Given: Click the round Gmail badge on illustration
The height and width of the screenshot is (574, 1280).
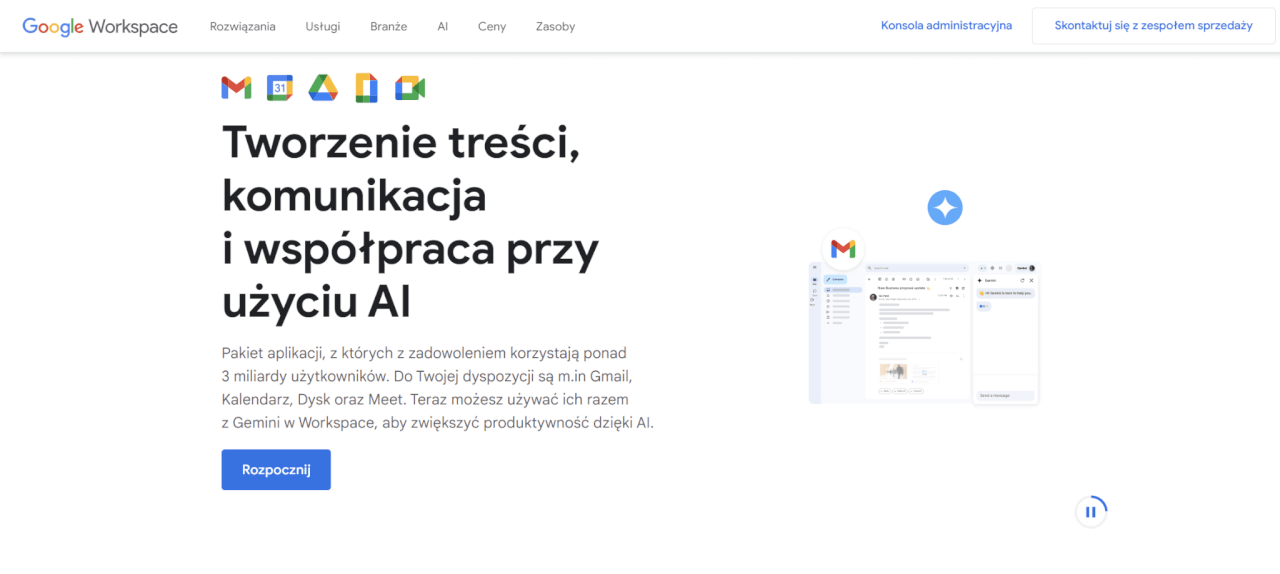Looking at the screenshot, I should click(843, 248).
